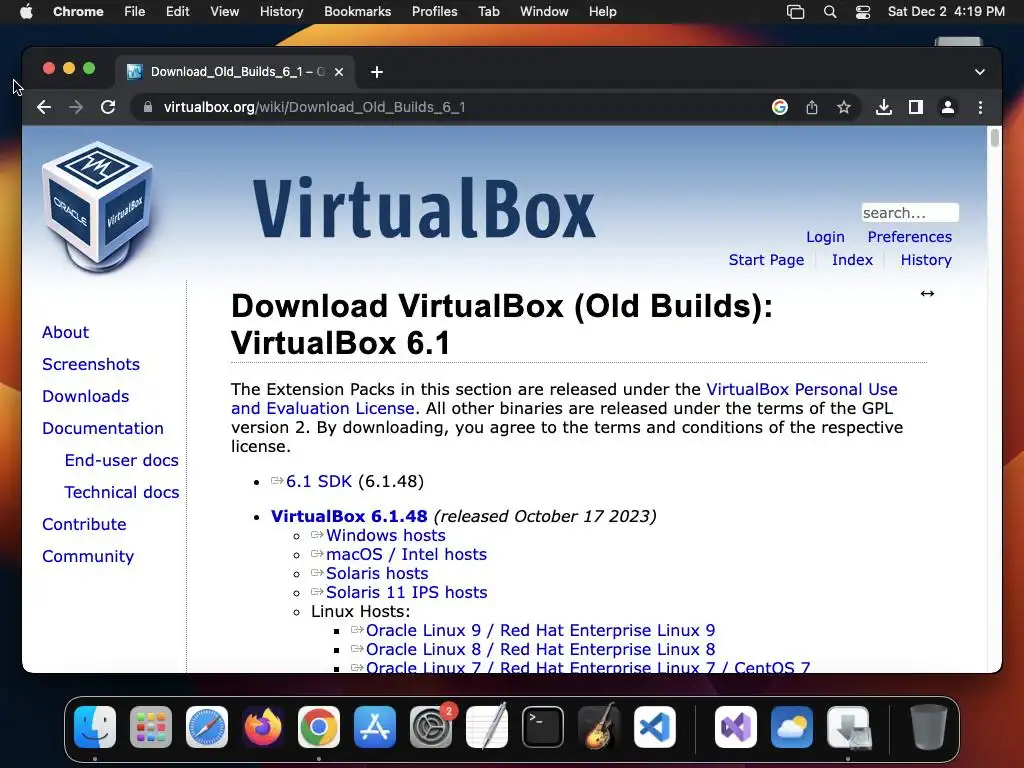Bookmark this page with the star icon
Screen dimensions: 1024x768
coord(844,107)
